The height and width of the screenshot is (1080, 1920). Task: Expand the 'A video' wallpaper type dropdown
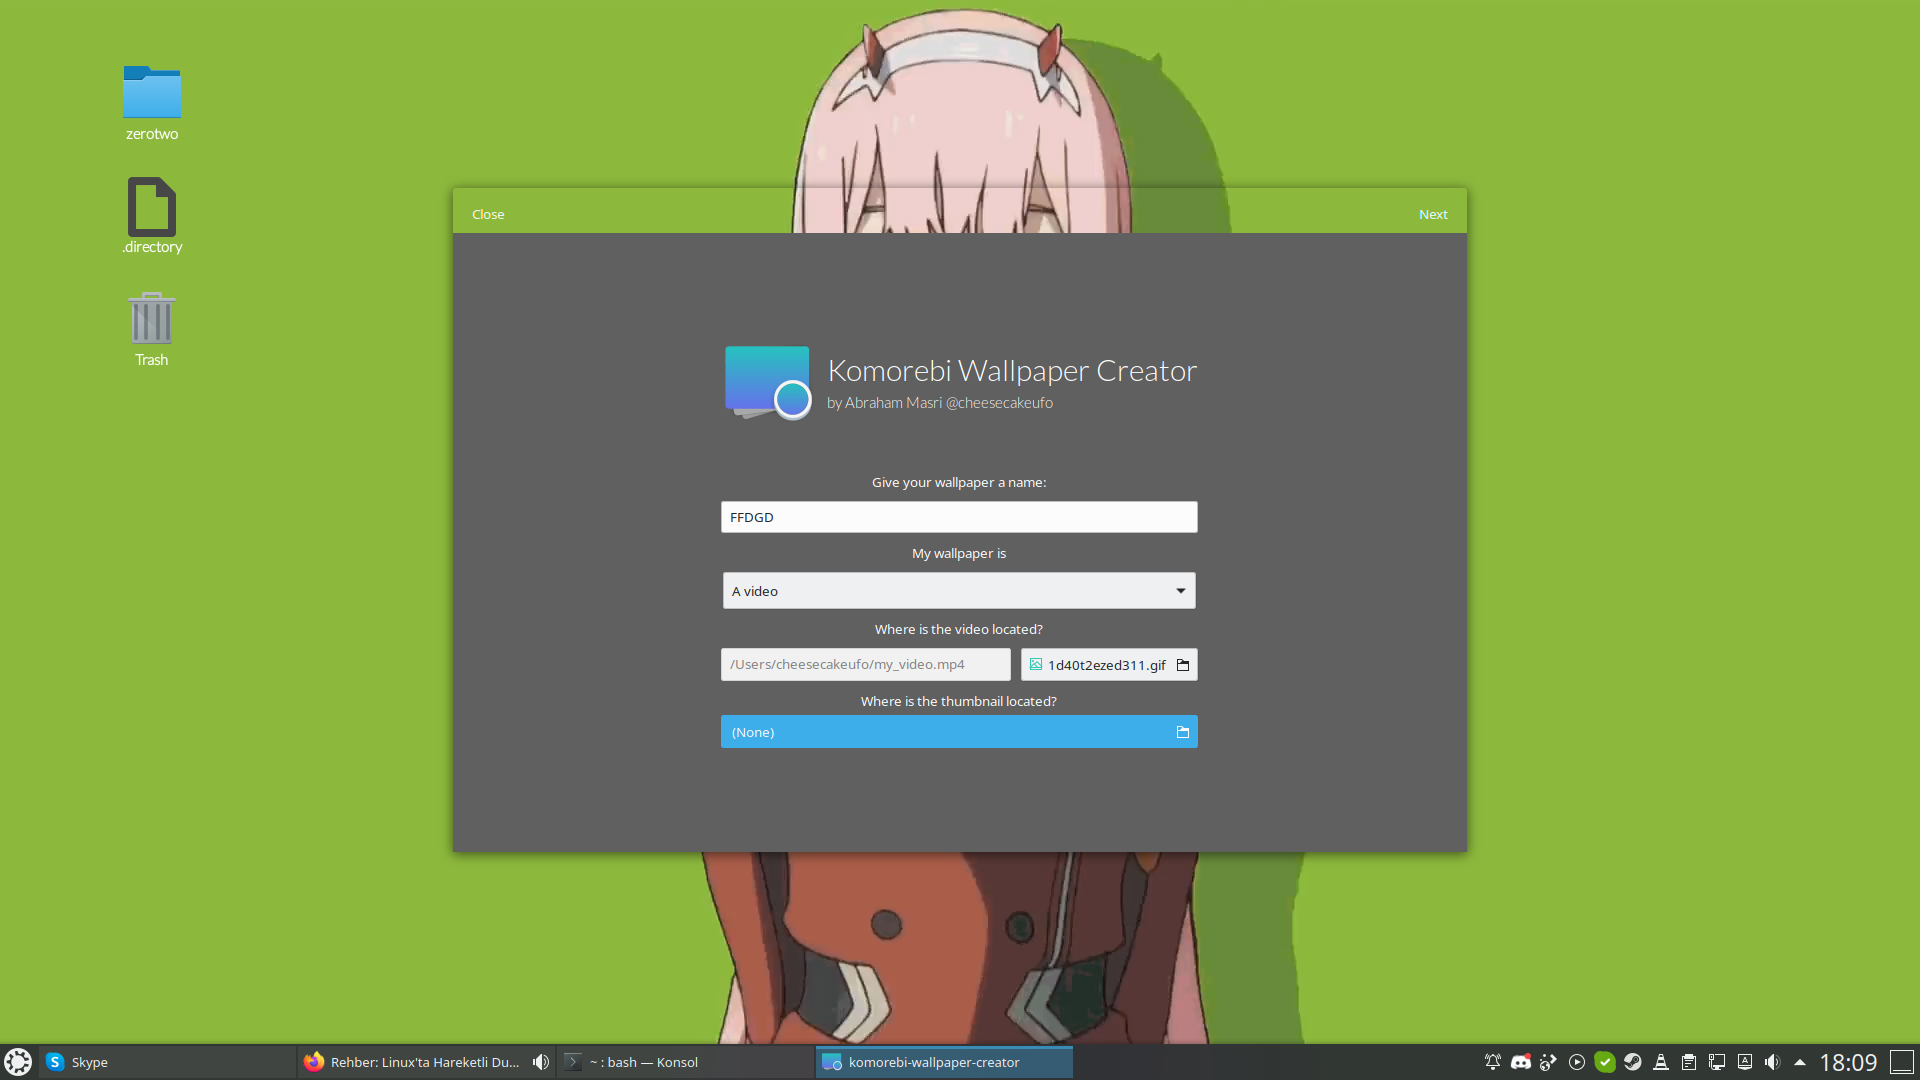958,591
